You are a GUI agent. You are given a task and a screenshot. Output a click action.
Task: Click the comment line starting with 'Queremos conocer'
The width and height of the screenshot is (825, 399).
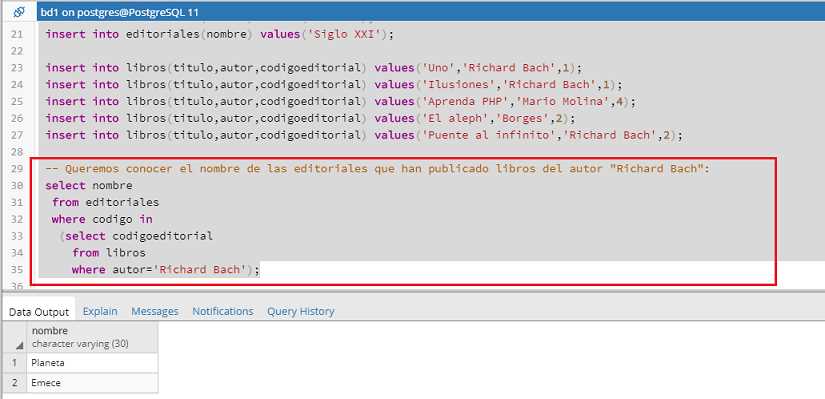coord(378,169)
